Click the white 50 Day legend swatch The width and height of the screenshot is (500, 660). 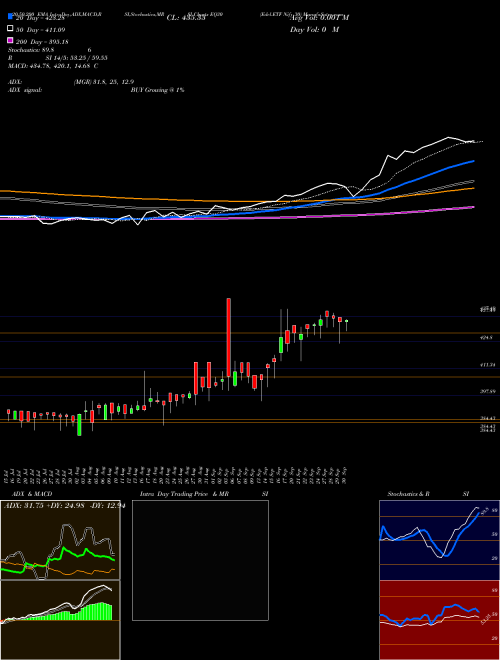pos(10,29)
